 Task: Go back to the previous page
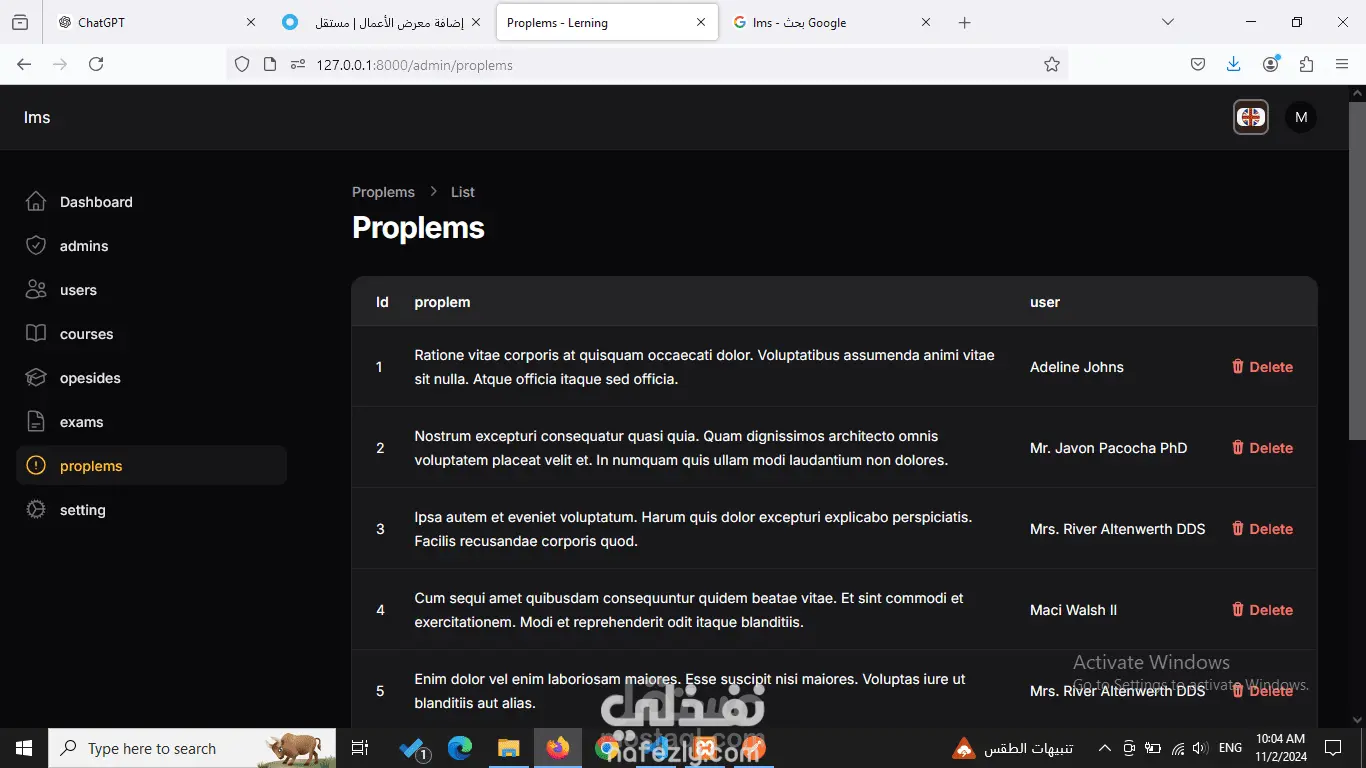click(24, 64)
